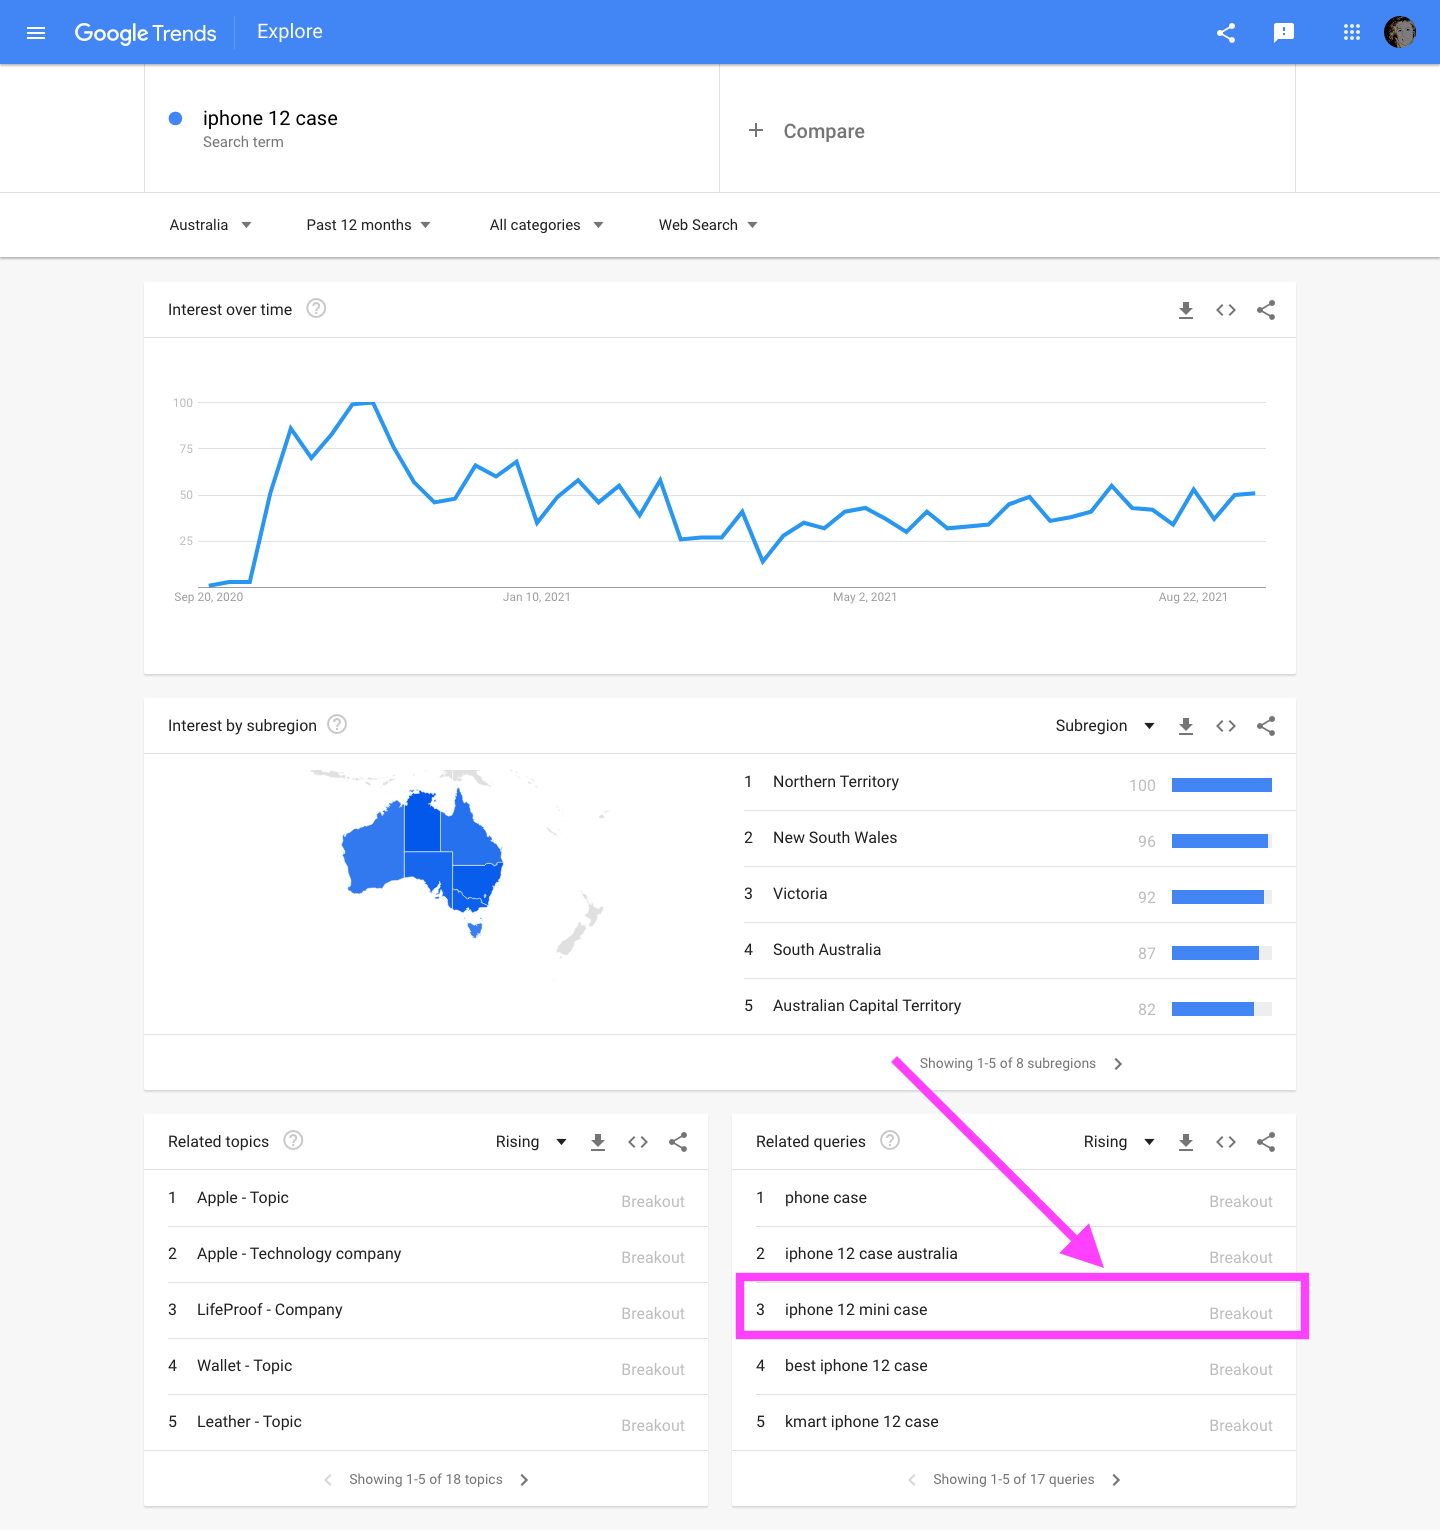Click the blue search term color dot
This screenshot has width=1440, height=1530.
pyautogui.click(x=175, y=118)
